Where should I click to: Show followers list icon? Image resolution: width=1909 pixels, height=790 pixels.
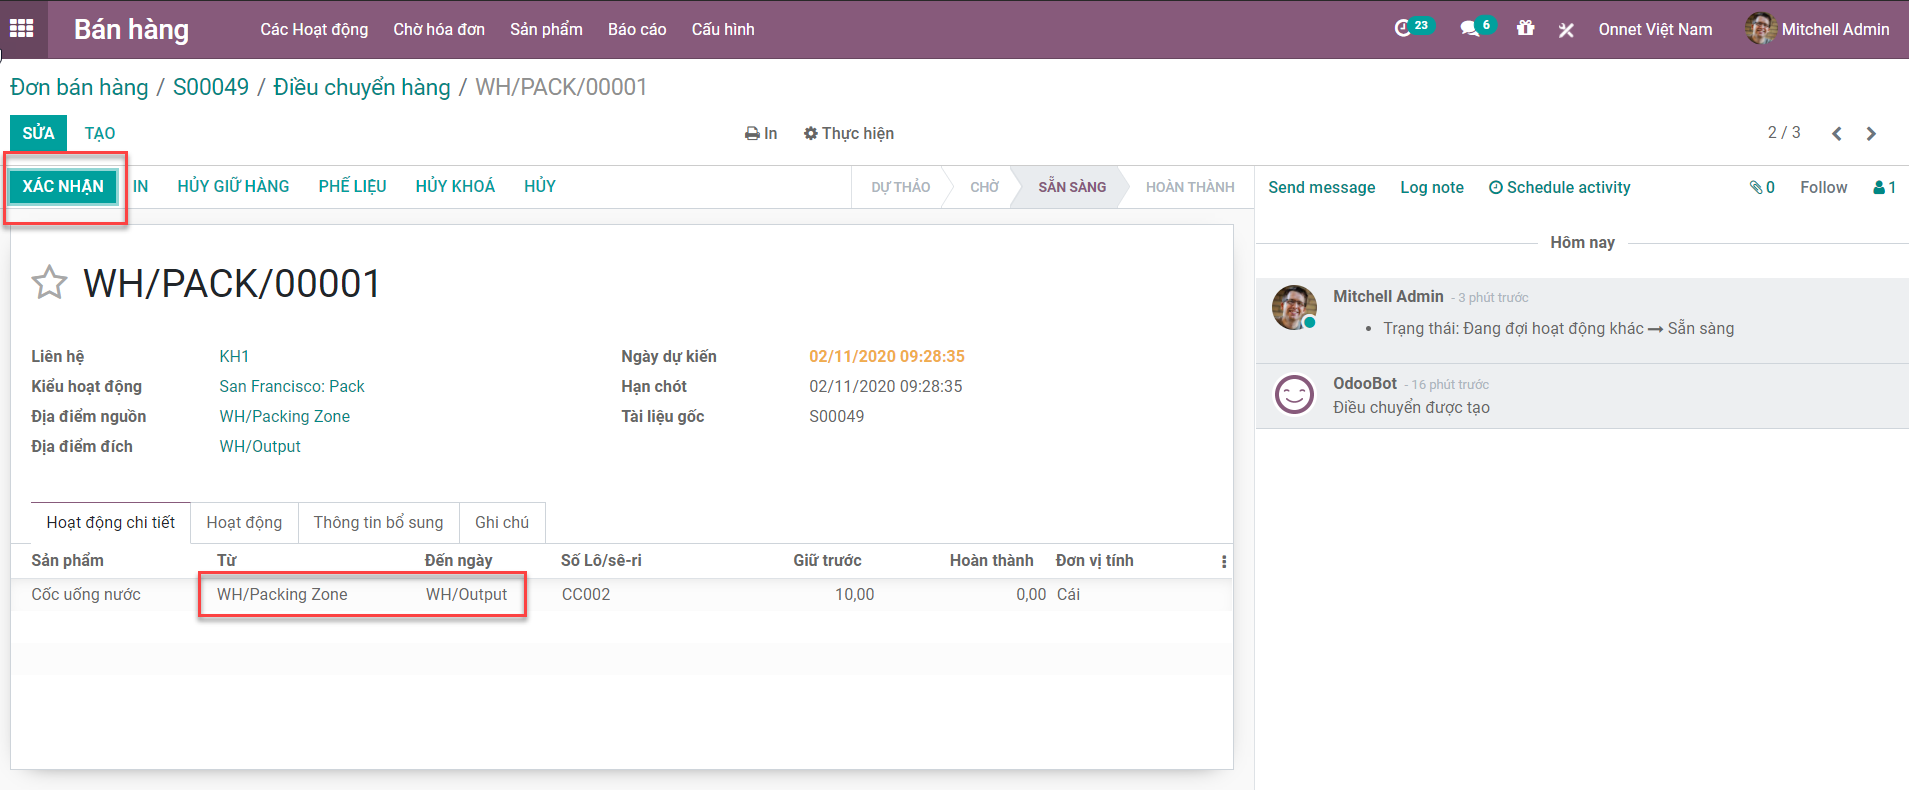(x=1884, y=187)
